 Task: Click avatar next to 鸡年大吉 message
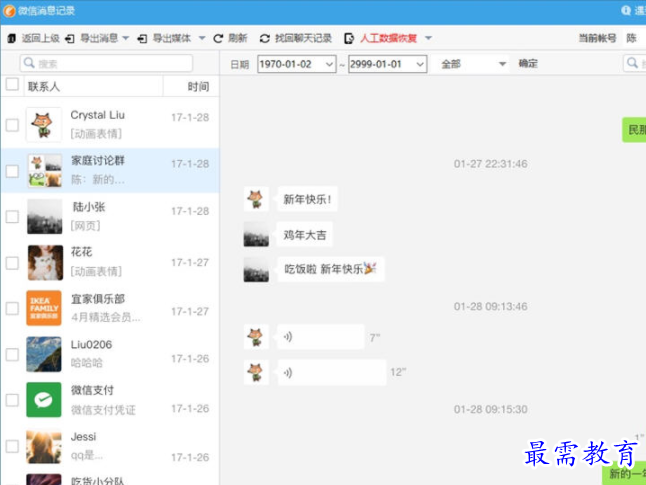pyautogui.click(x=256, y=234)
